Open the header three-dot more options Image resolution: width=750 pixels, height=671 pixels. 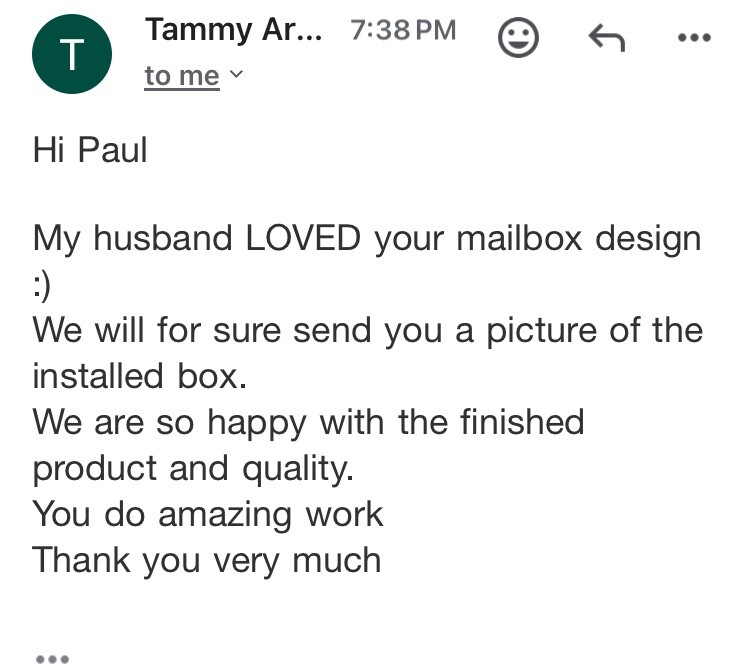pos(693,38)
